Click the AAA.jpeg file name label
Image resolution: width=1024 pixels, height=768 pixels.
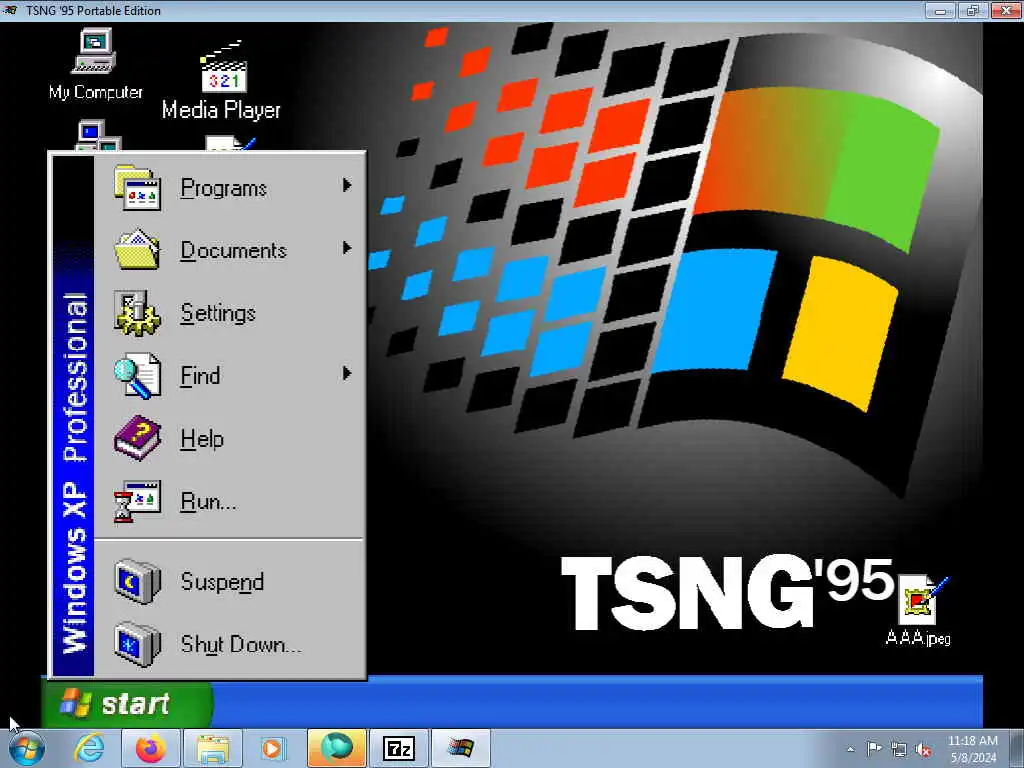tap(918, 637)
